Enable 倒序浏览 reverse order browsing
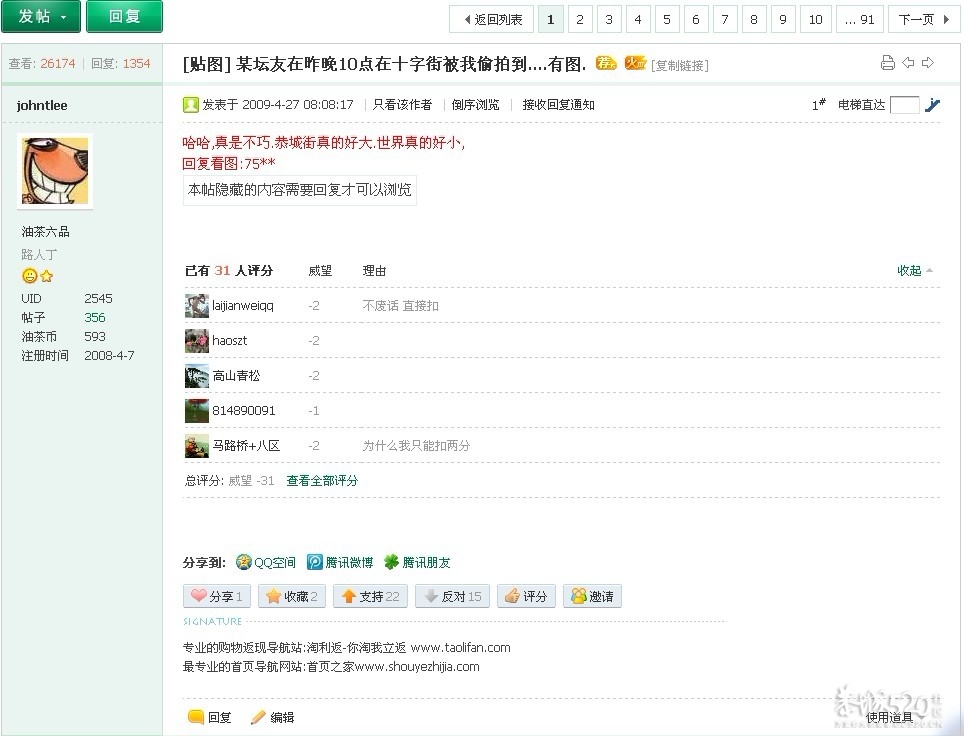This screenshot has height=736, width=964. point(477,104)
